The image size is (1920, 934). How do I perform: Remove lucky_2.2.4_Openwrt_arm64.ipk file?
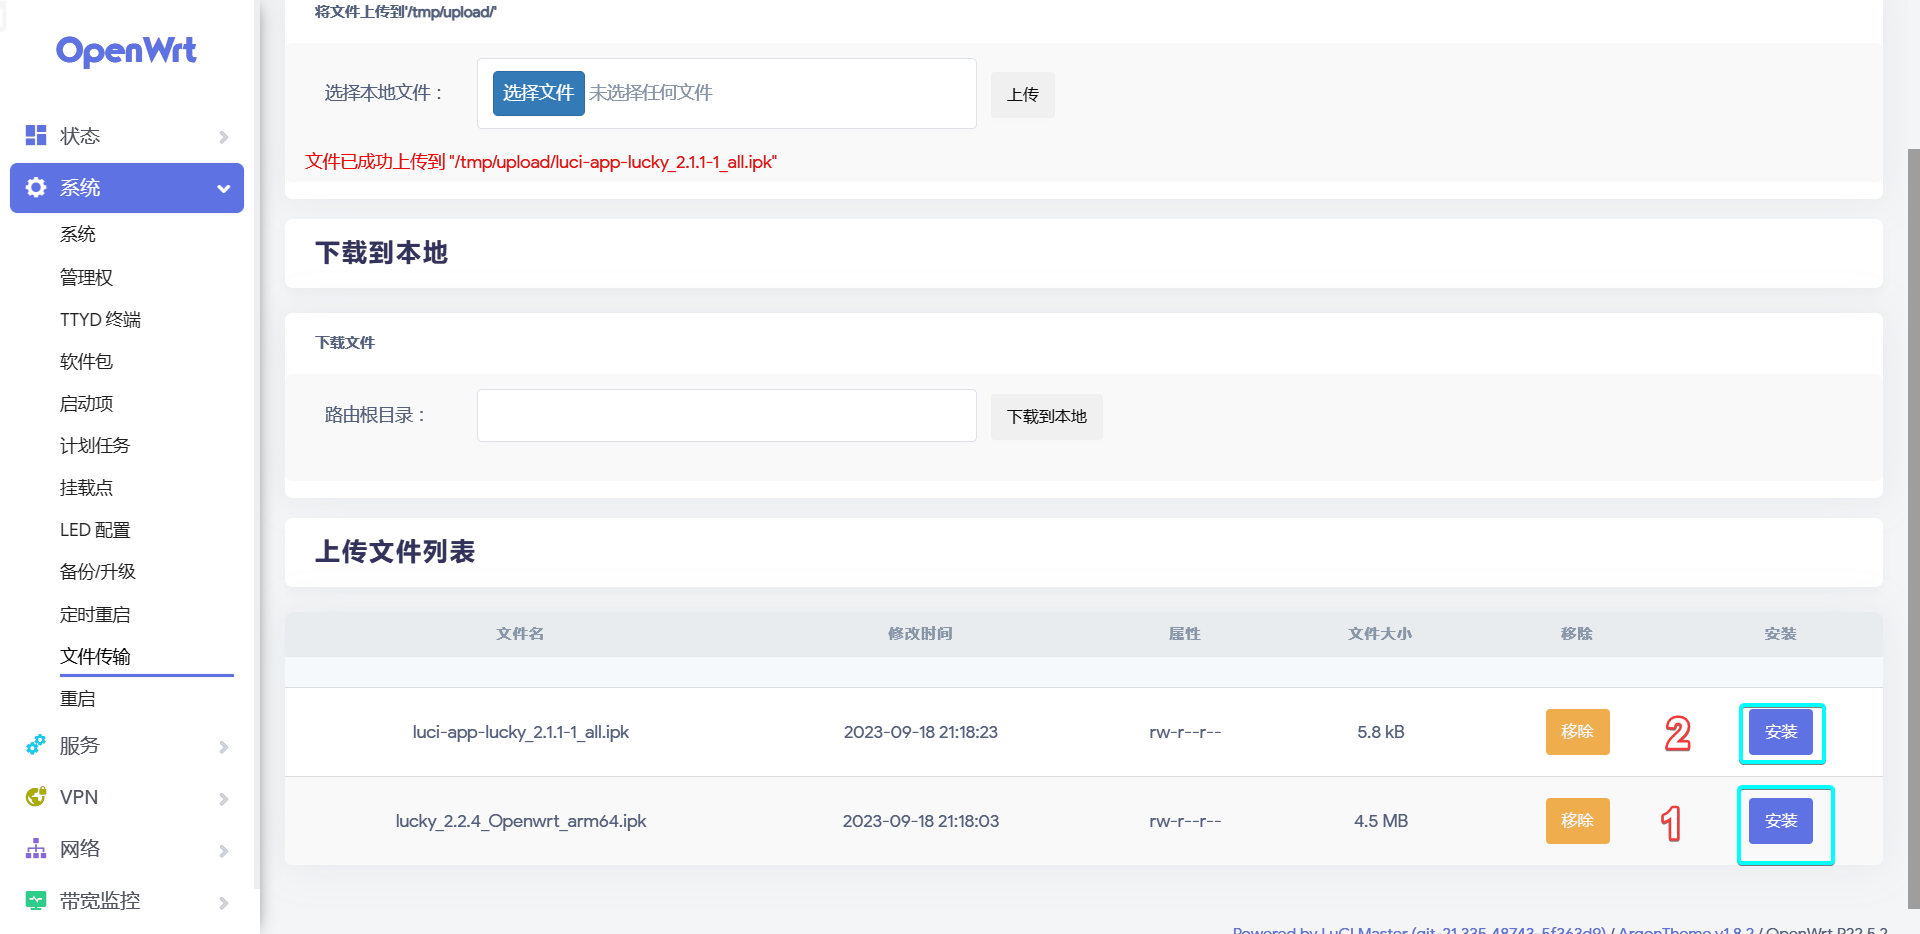[1577, 821]
